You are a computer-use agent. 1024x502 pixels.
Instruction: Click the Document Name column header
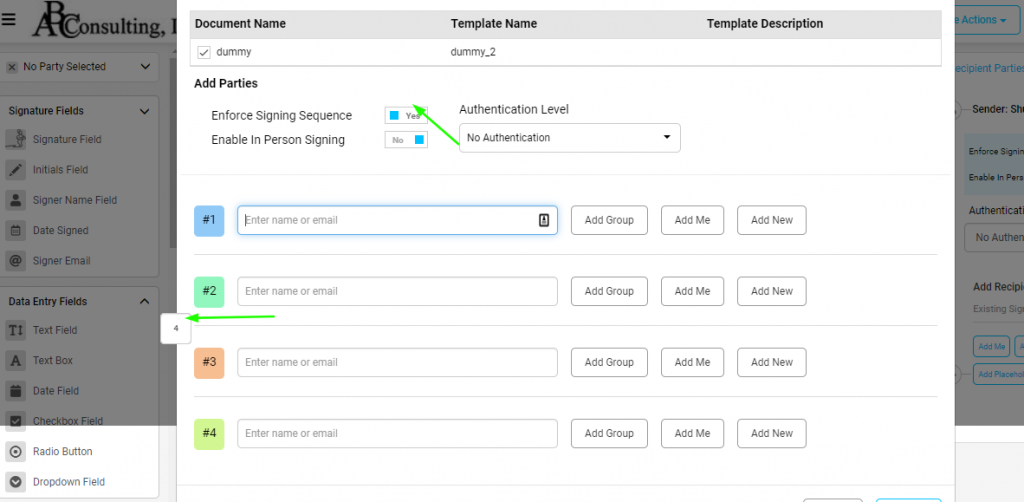[x=240, y=24]
